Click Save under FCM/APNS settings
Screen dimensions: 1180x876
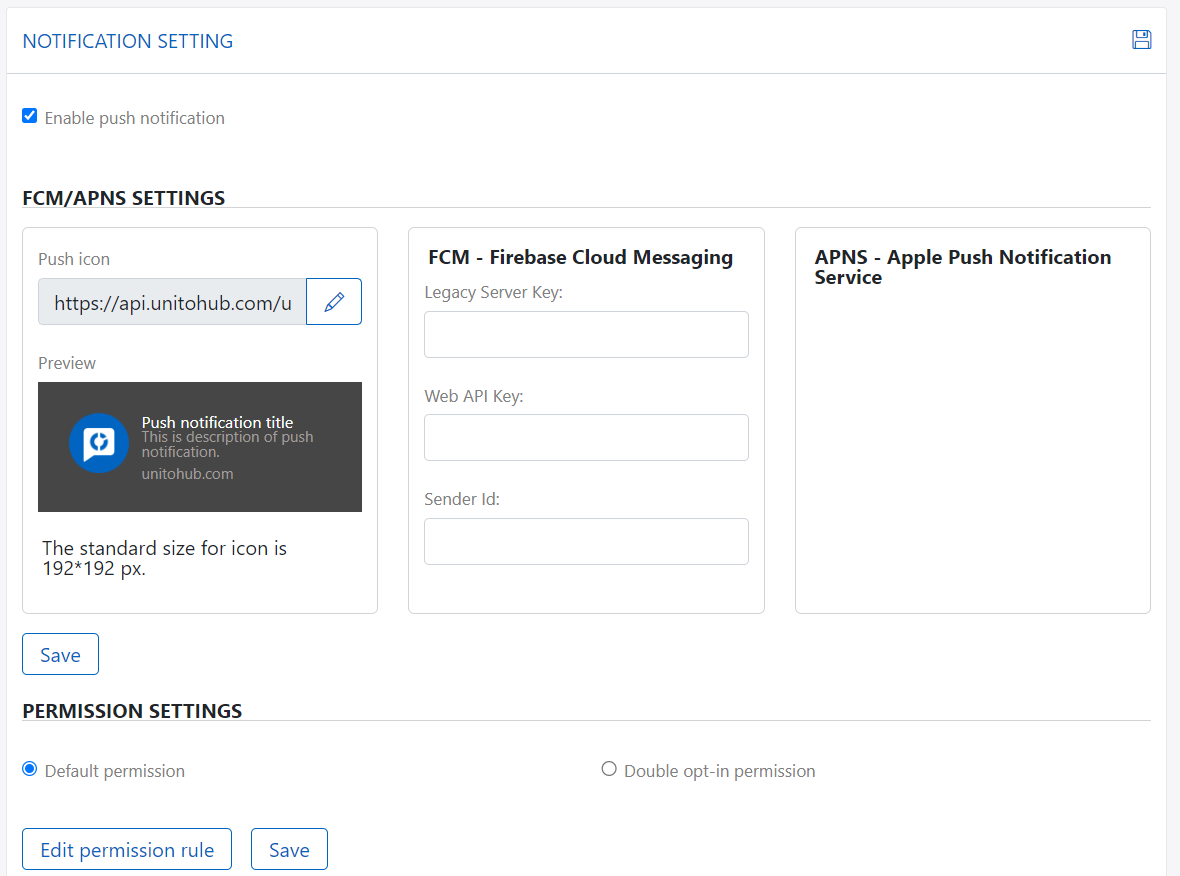pos(60,654)
